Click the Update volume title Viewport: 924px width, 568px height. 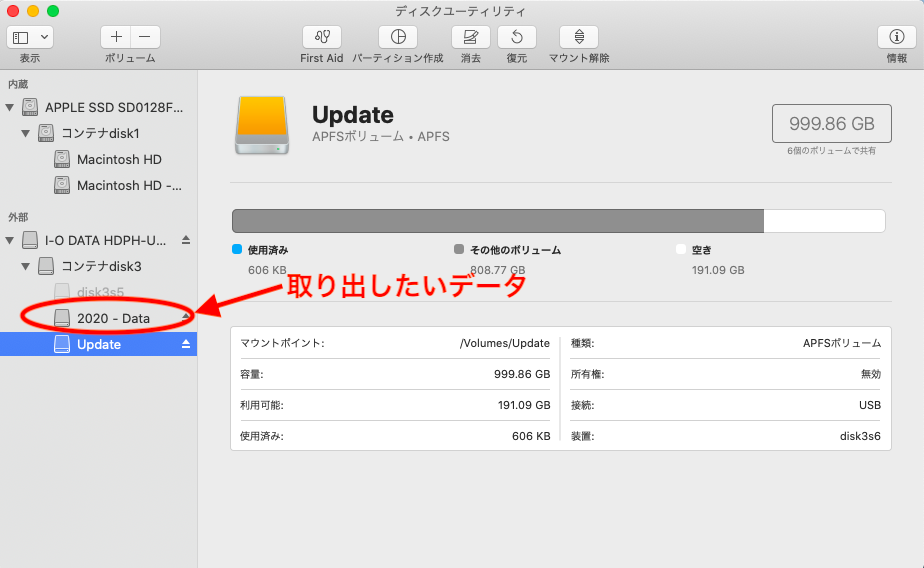coord(352,115)
